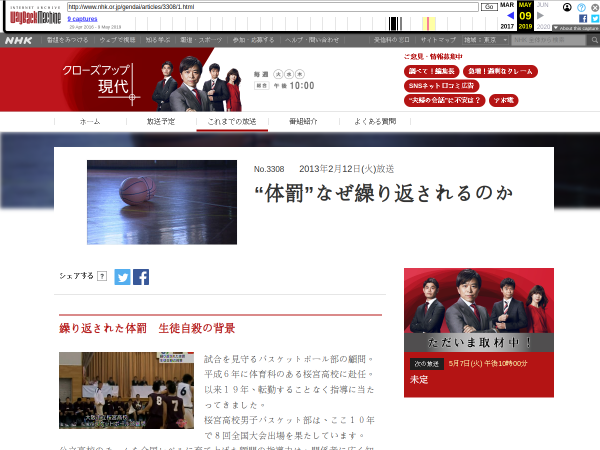Open the 報道・スポーツ menu
The width and height of the screenshot is (600, 450).
201,40
